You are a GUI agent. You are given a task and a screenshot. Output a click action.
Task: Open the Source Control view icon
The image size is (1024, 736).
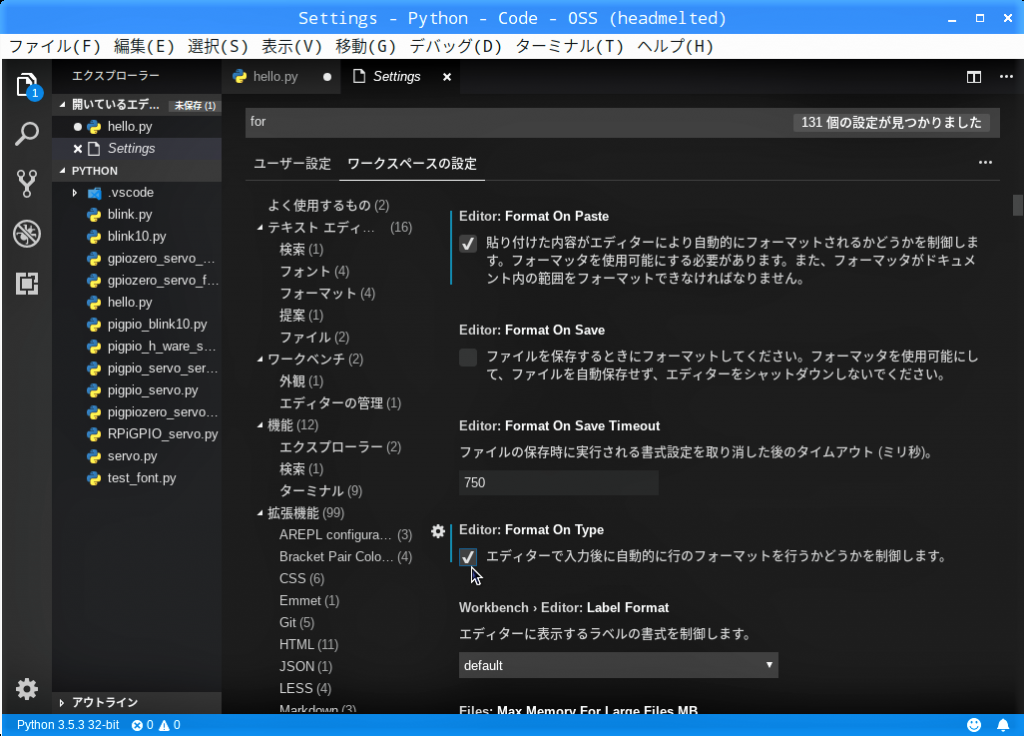(27, 183)
